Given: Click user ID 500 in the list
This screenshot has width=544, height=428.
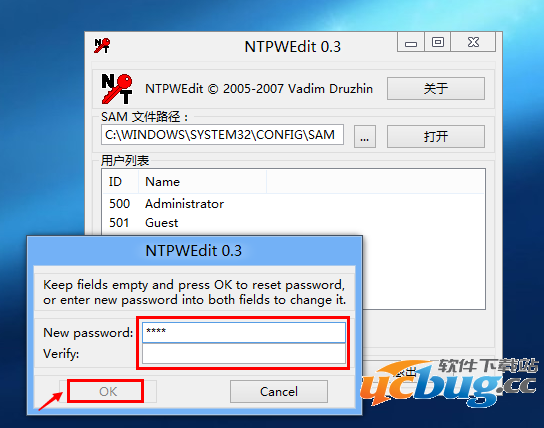Looking at the screenshot, I should pos(119,204).
